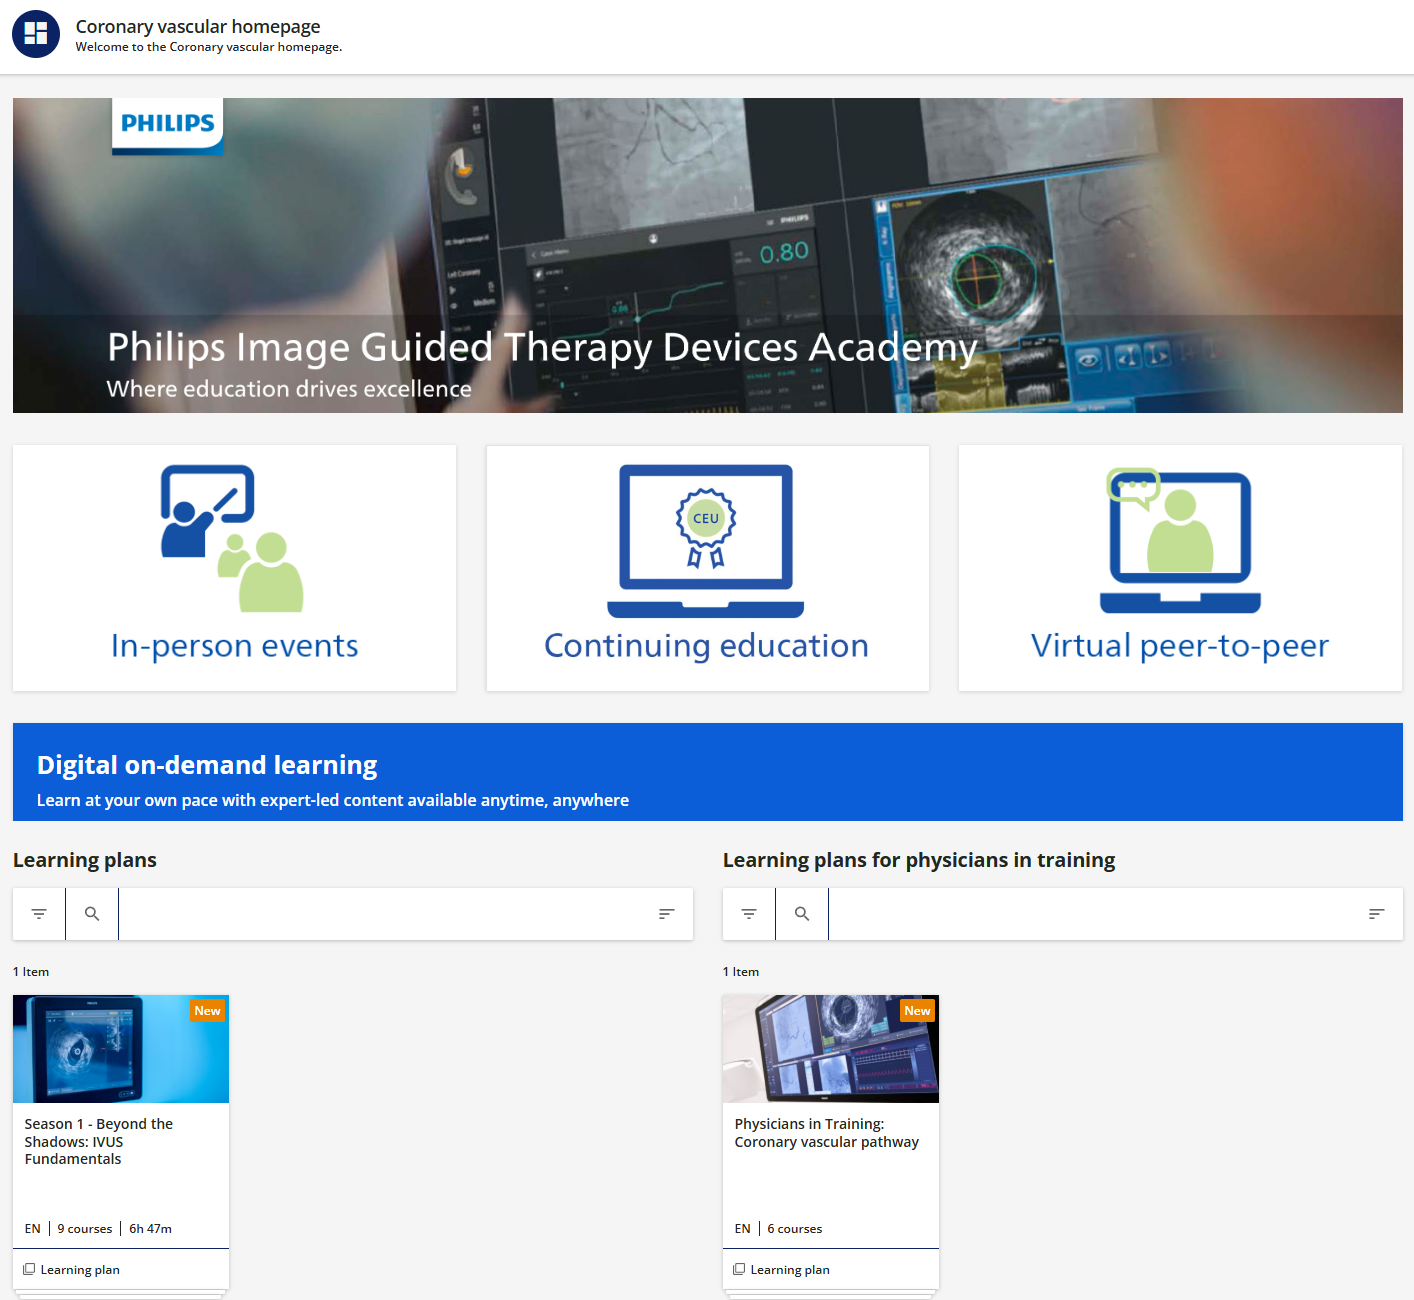Click the In-person events link text
Image resolution: width=1414 pixels, height=1300 pixels.
234,646
